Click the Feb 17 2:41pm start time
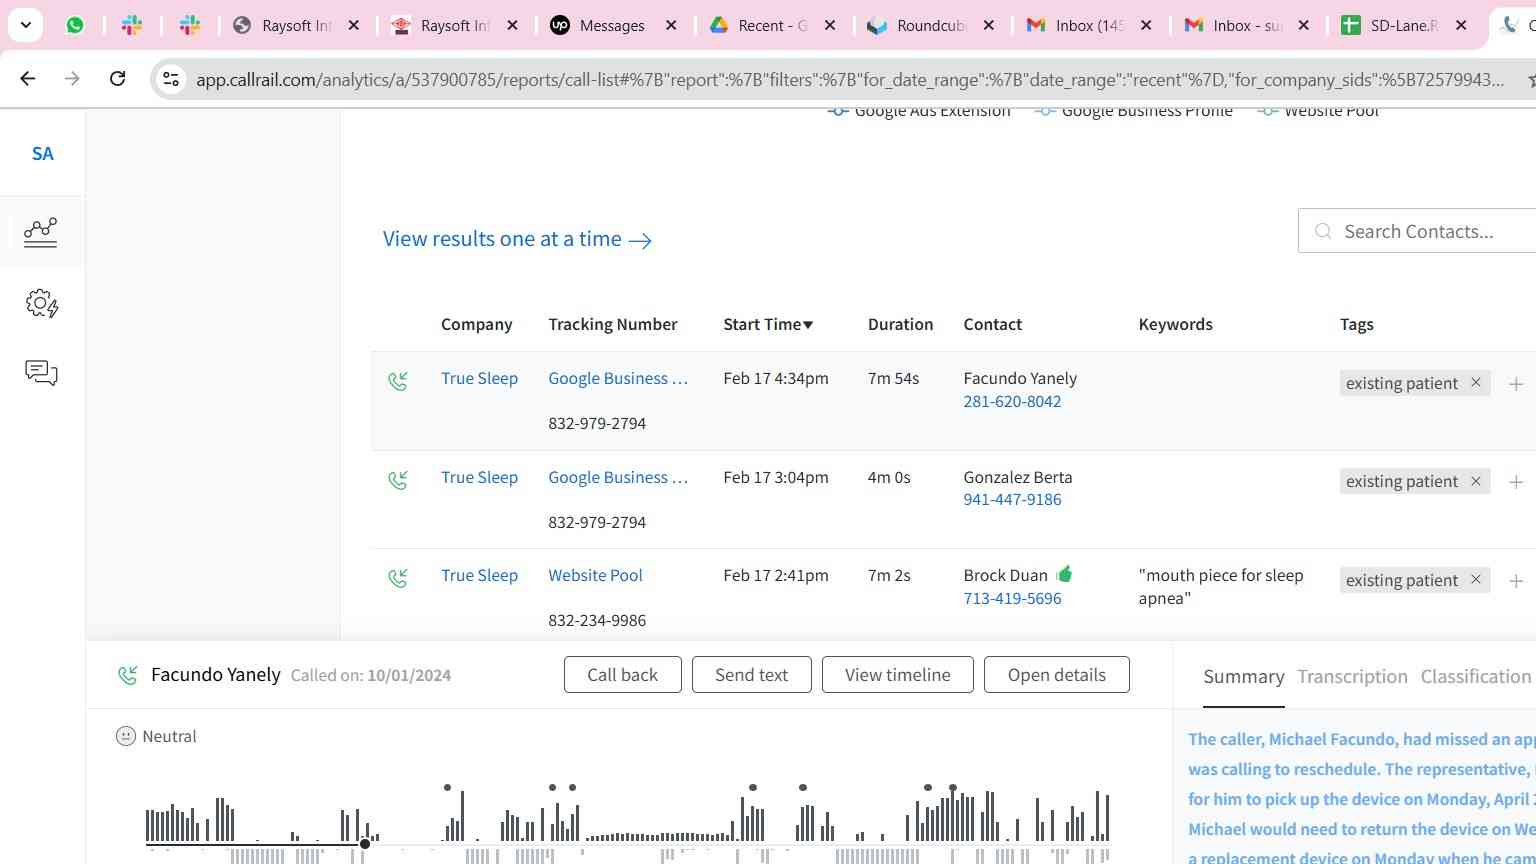This screenshot has width=1536, height=864. click(x=775, y=576)
